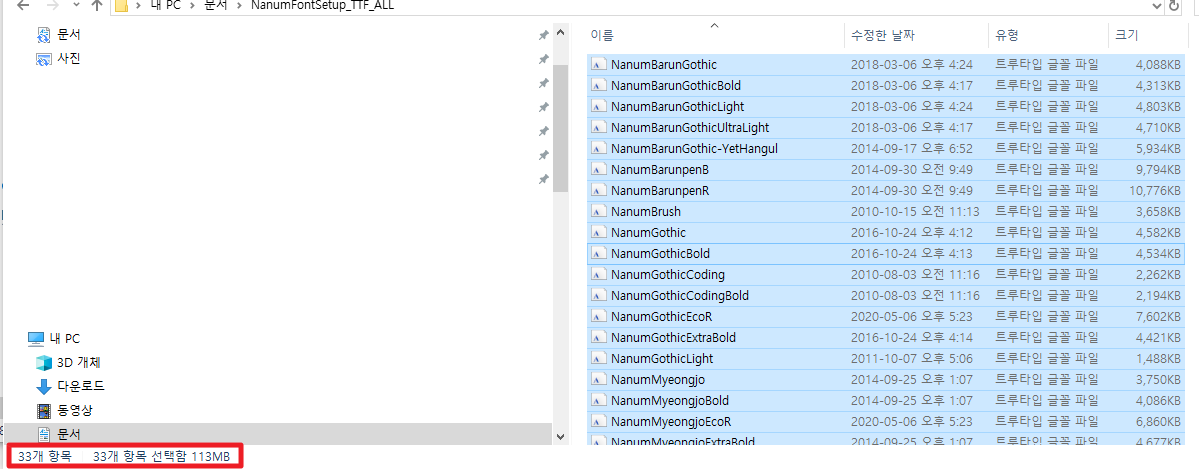Click the NanumMyeongjoEcoR file icon
The height and width of the screenshot is (469, 1199).
pyautogui.click(x=600, y=422)
